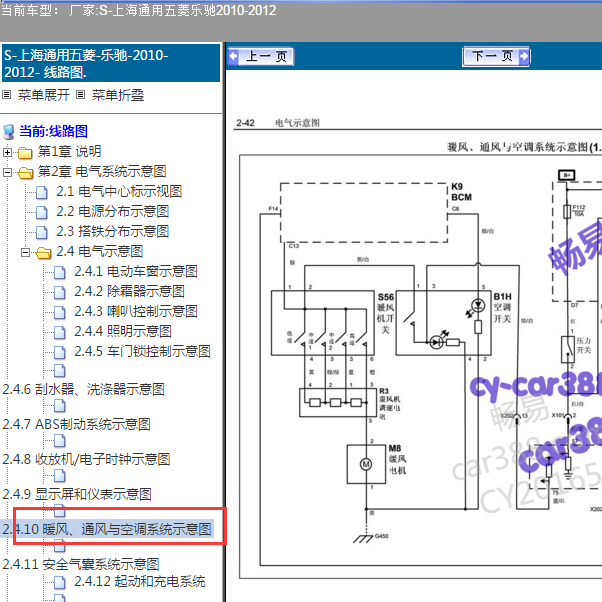Open 2.4.8 收放机/电子时钟示意图

(86, 459)
